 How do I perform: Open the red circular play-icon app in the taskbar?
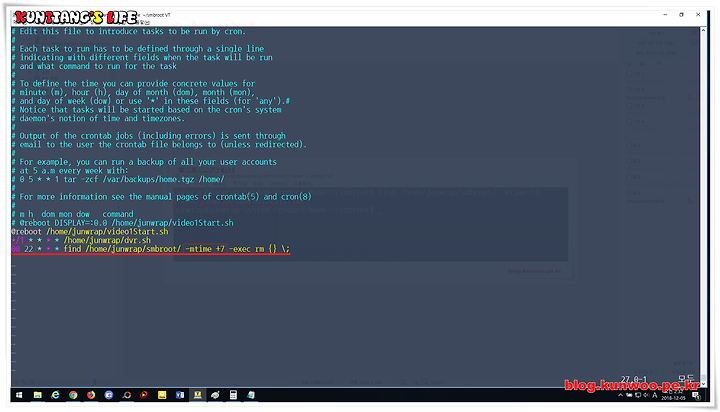144,395
